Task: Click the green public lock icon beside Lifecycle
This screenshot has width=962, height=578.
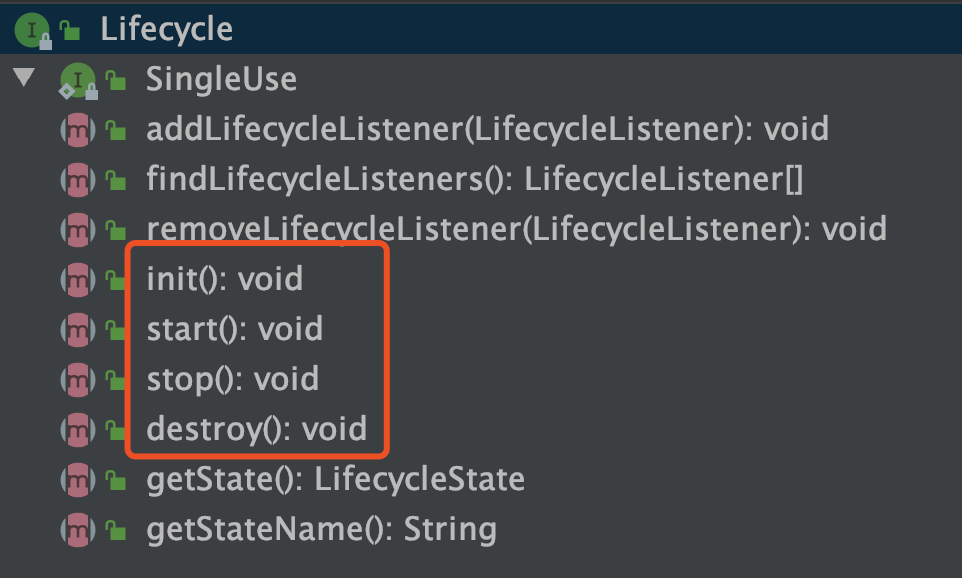Action: pos(70,29)
